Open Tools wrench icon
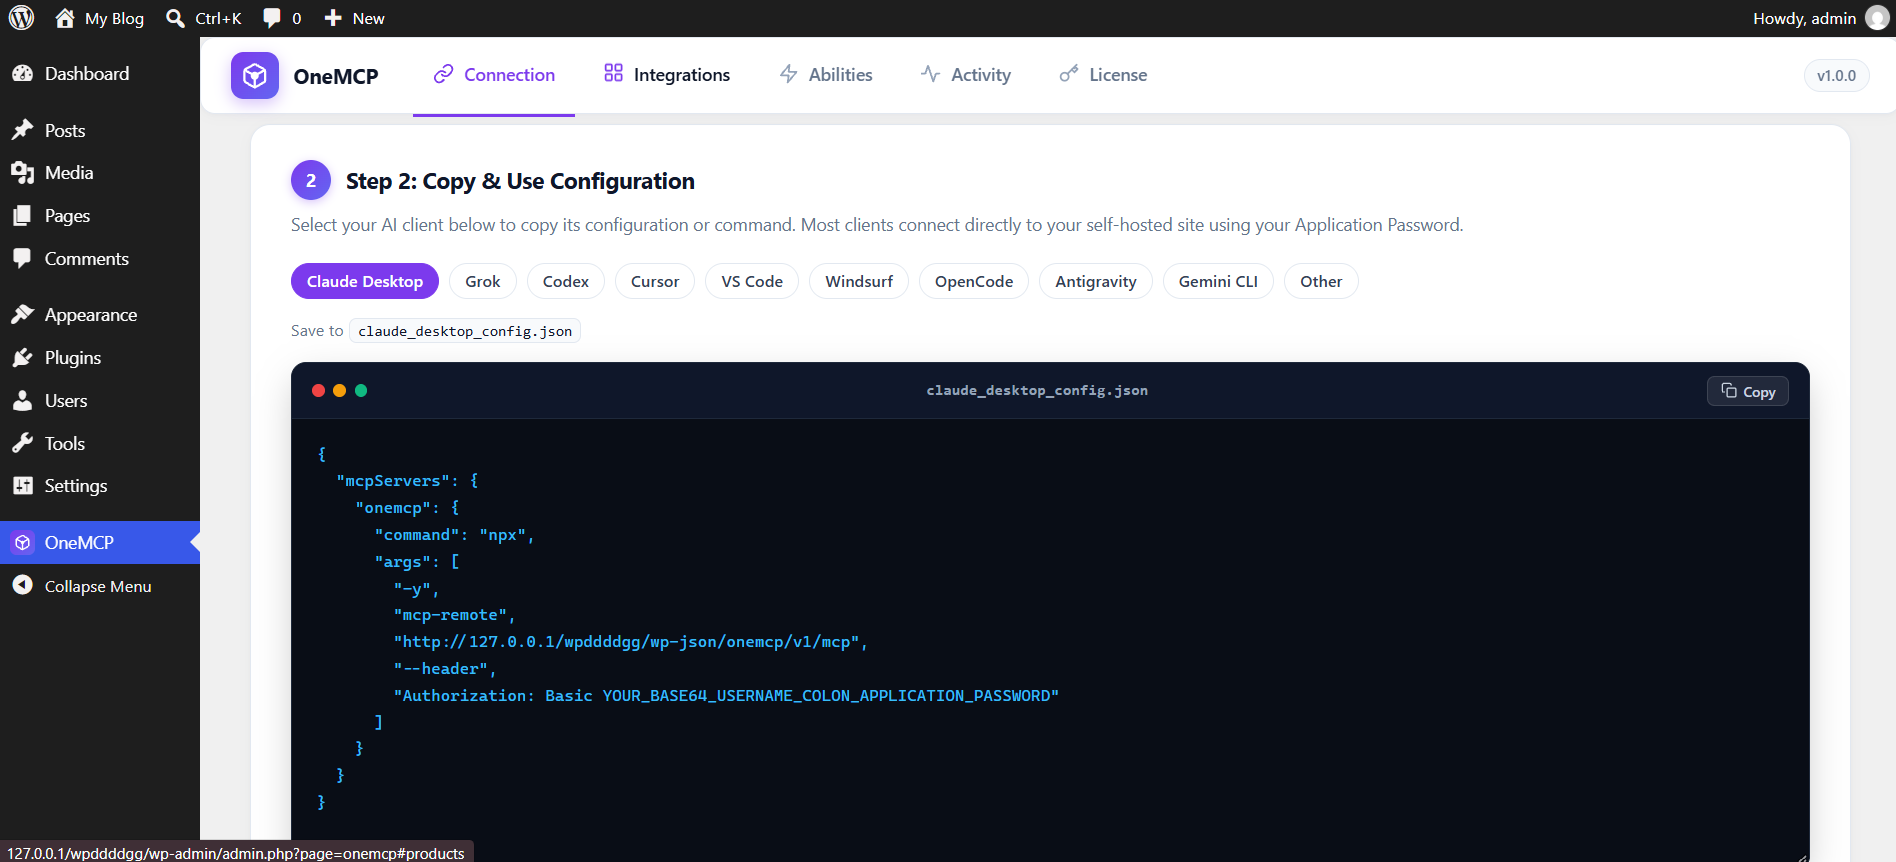This screenshot has width=1896, height=862. tap(22, 443)
